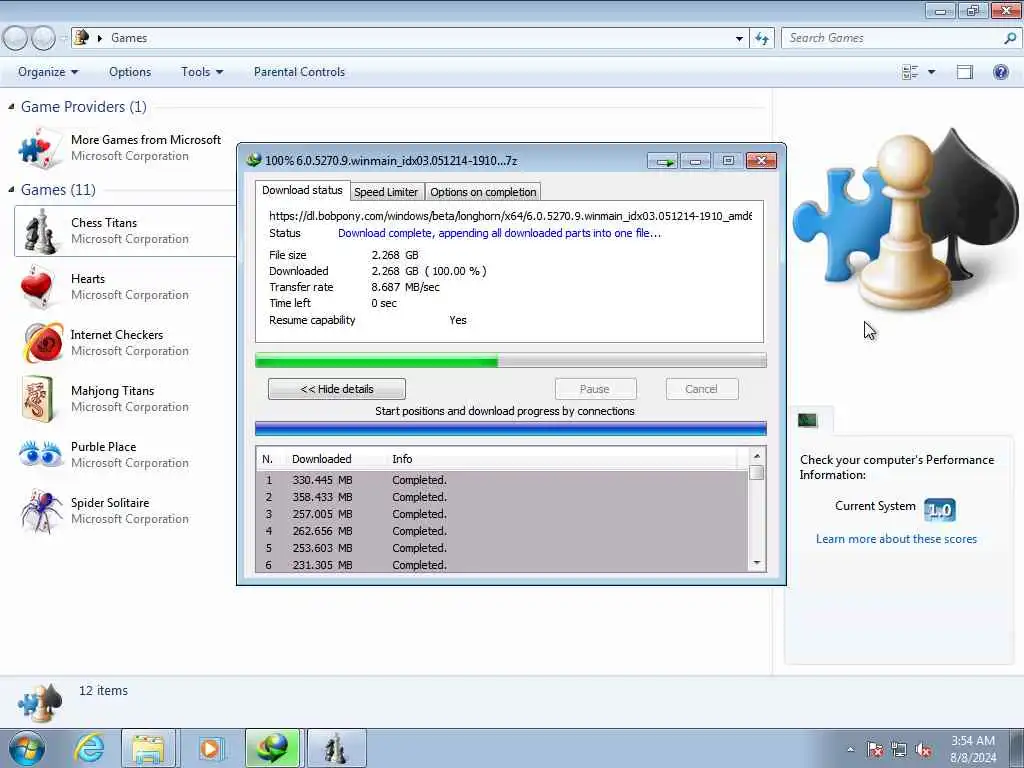The width and height of the screenshot is (1024, 768).
Task: Click the download dialog's green arrow button
Action: point(664,161)
